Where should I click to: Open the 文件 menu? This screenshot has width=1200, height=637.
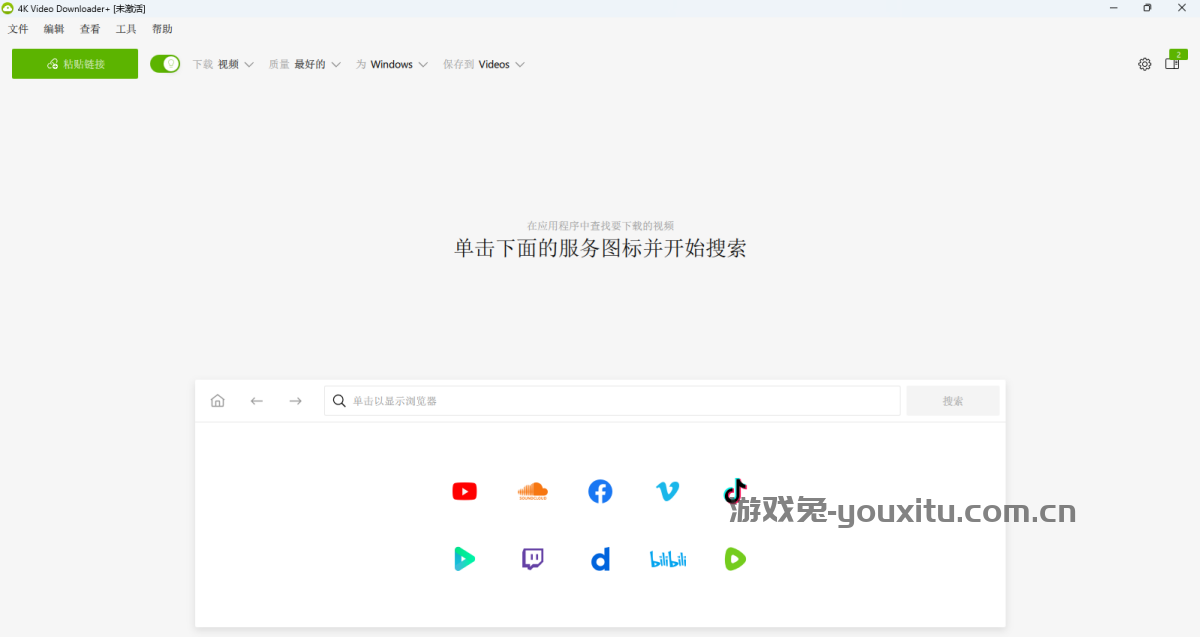(18, 29)
